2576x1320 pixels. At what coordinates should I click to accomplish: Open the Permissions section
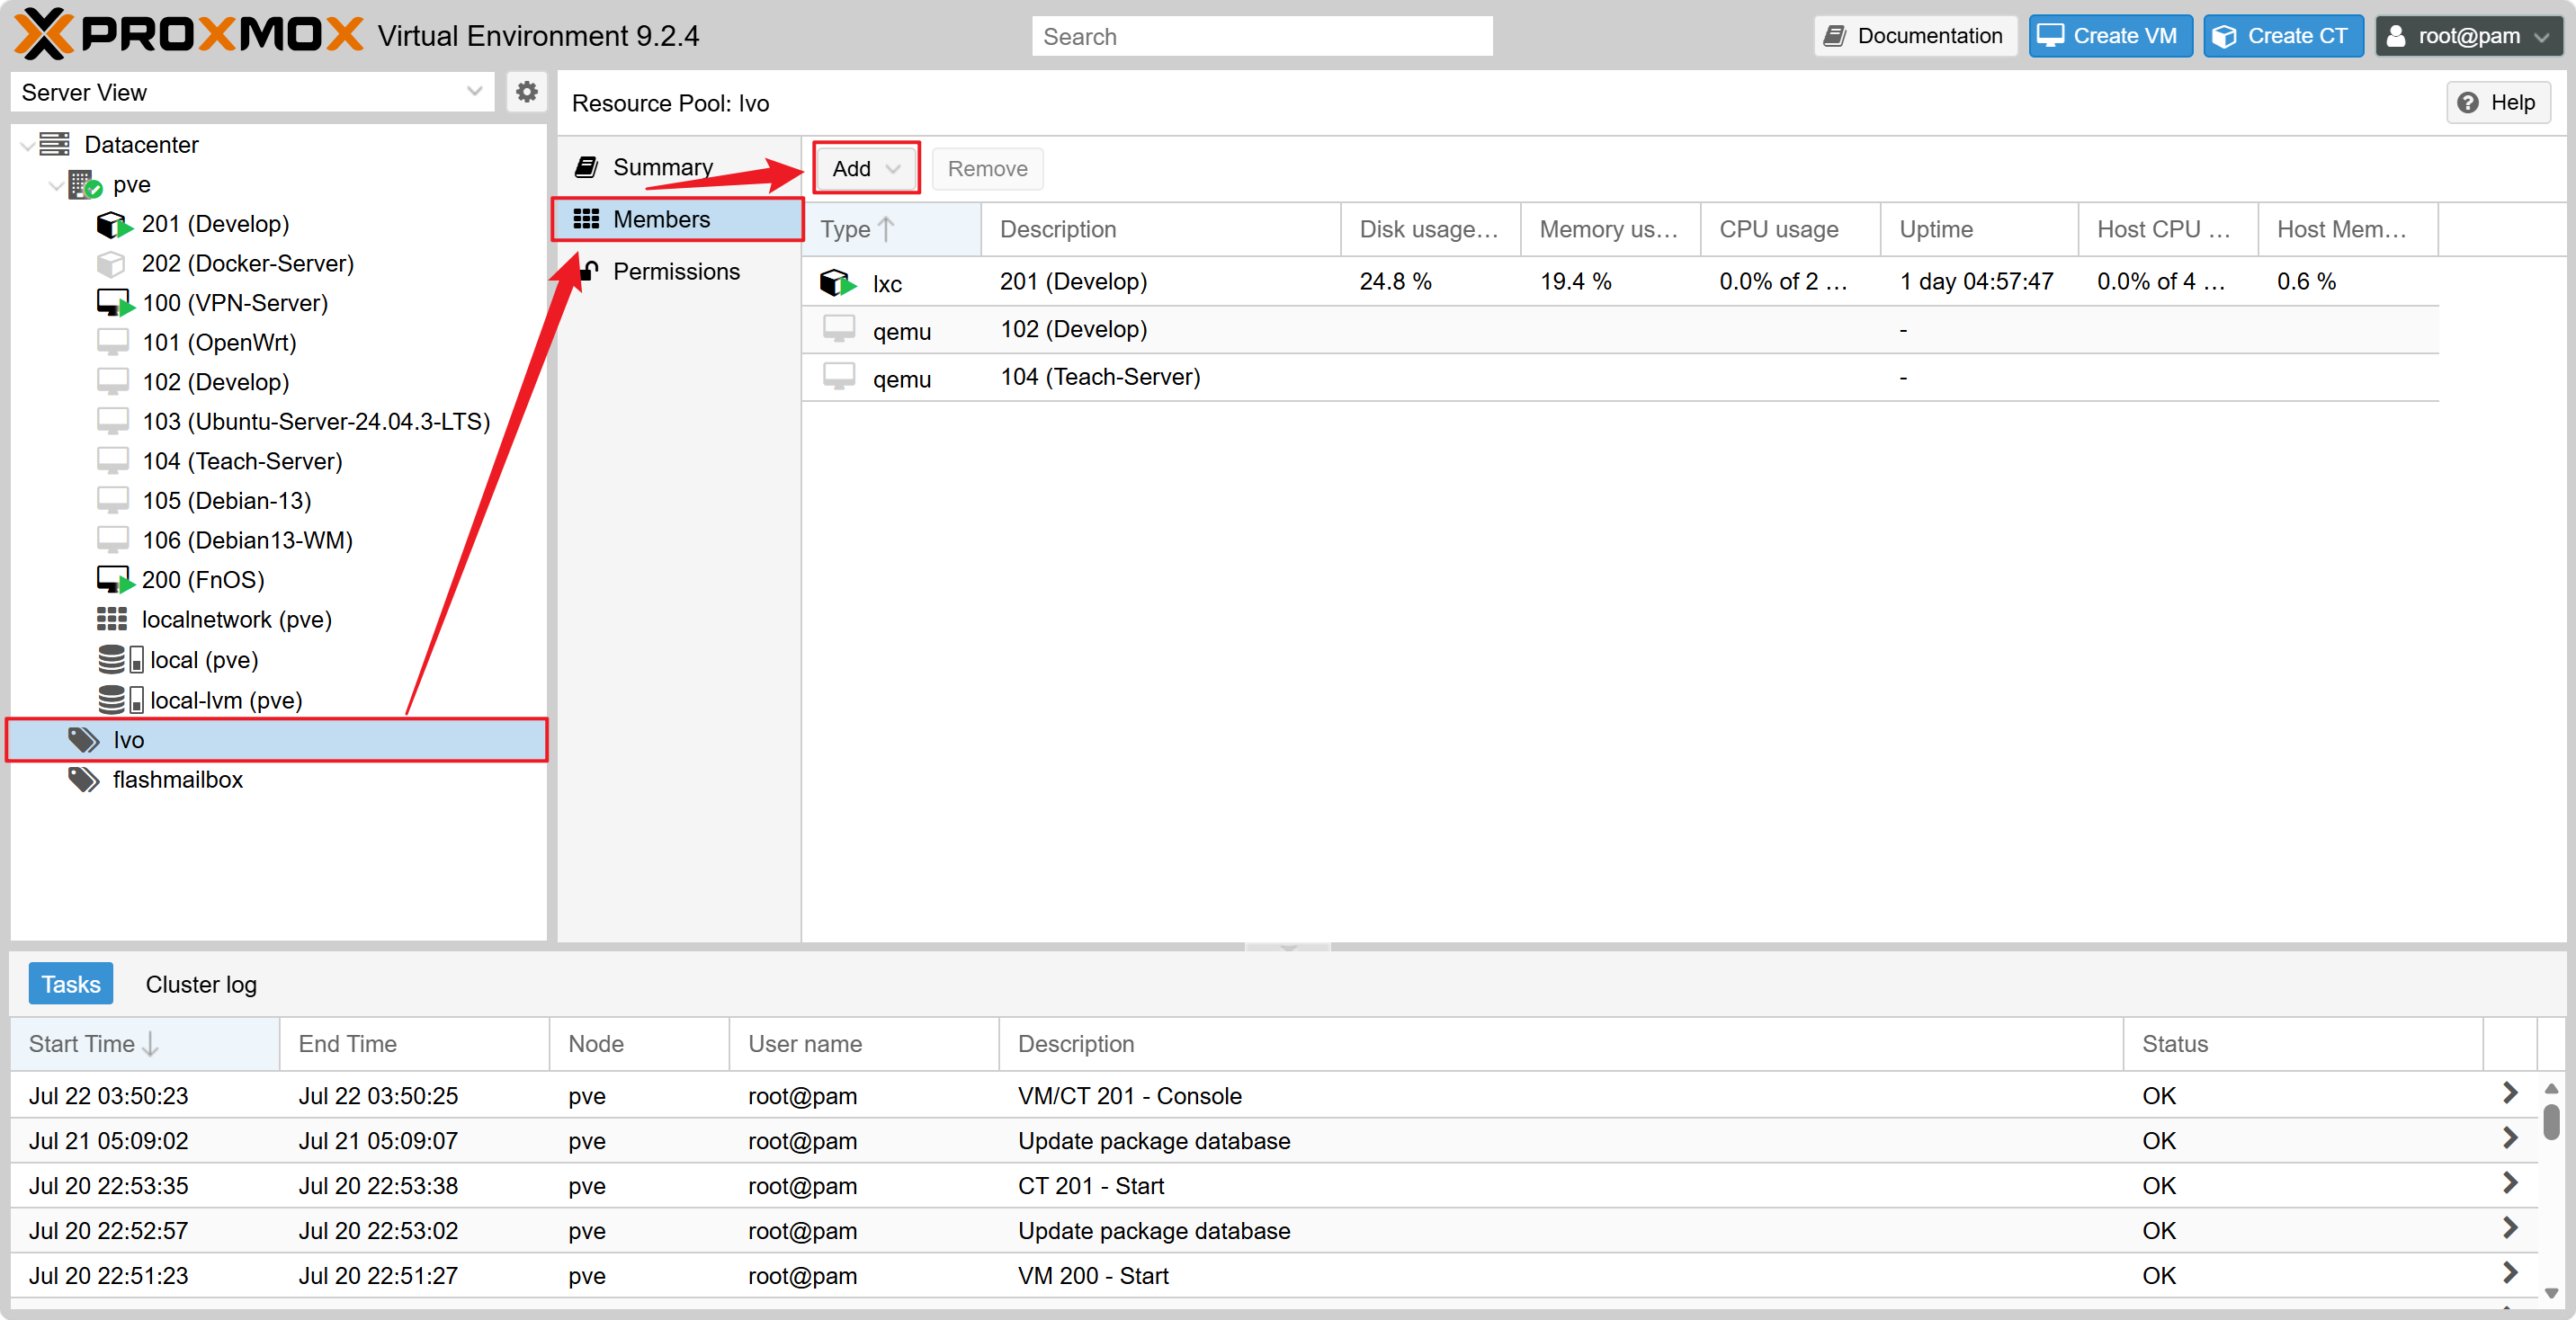[679, 271]
